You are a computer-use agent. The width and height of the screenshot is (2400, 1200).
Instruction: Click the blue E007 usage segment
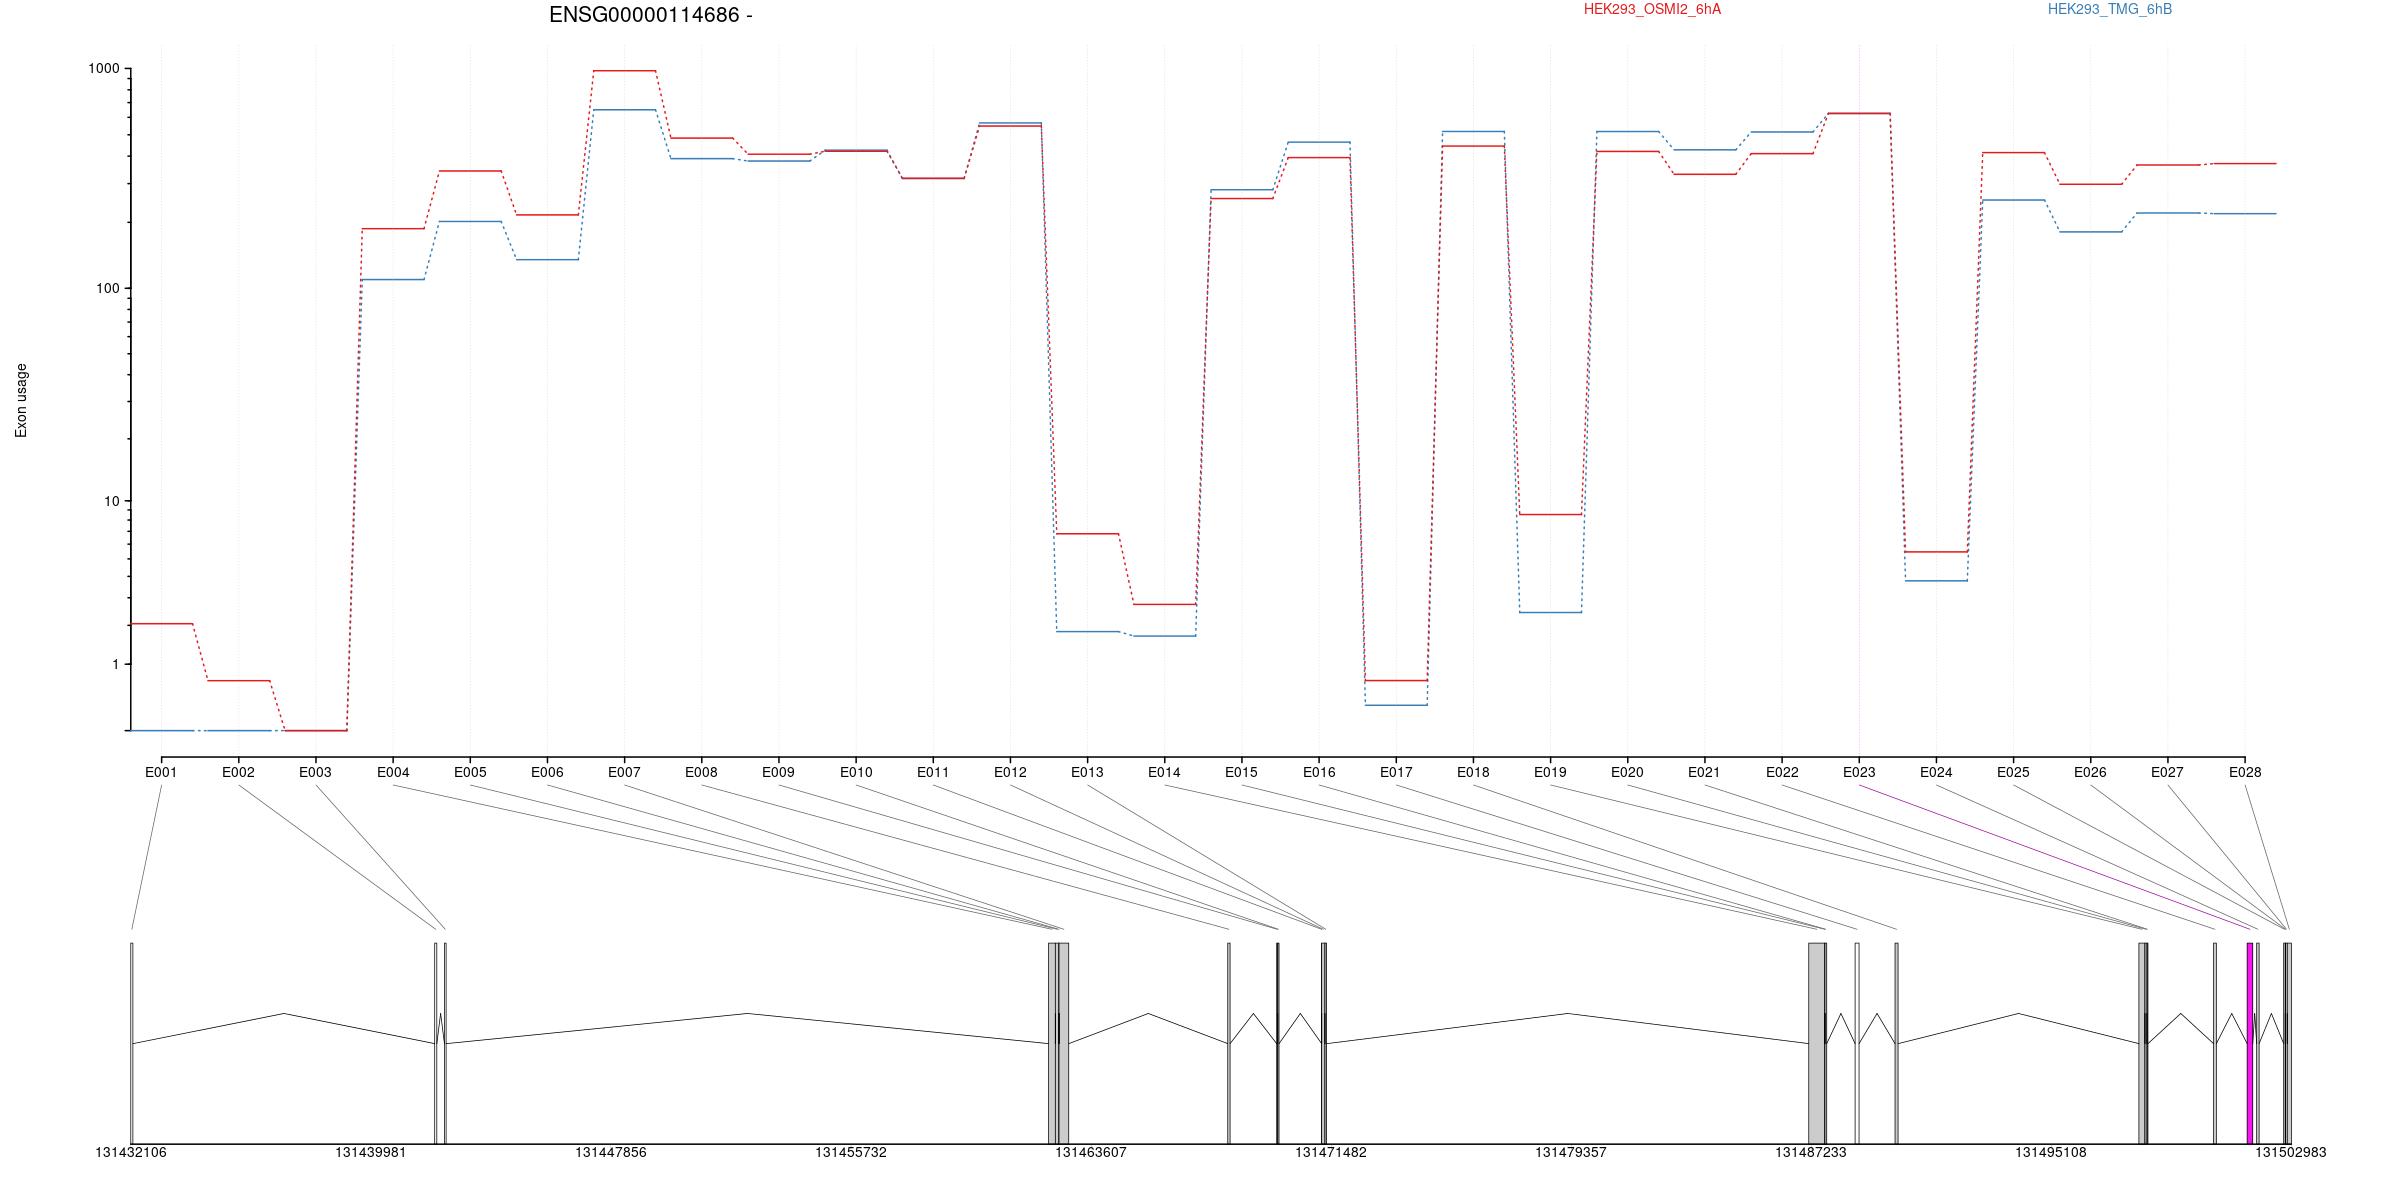point(624,110)
